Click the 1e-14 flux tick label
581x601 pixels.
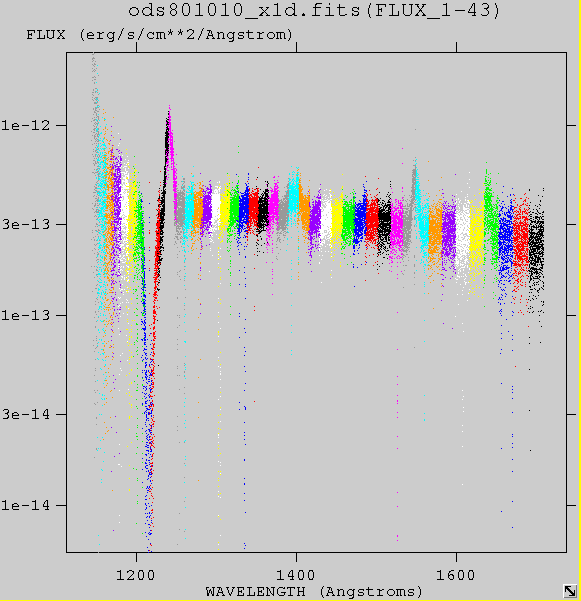[x=26, y=505]
